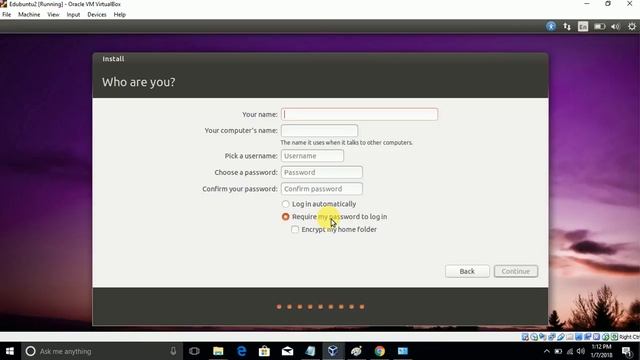Image resolution: width=640 pixels, height=360 pixels.
Task: Open the VirtualBox File menu
Action: pos(7,15)
